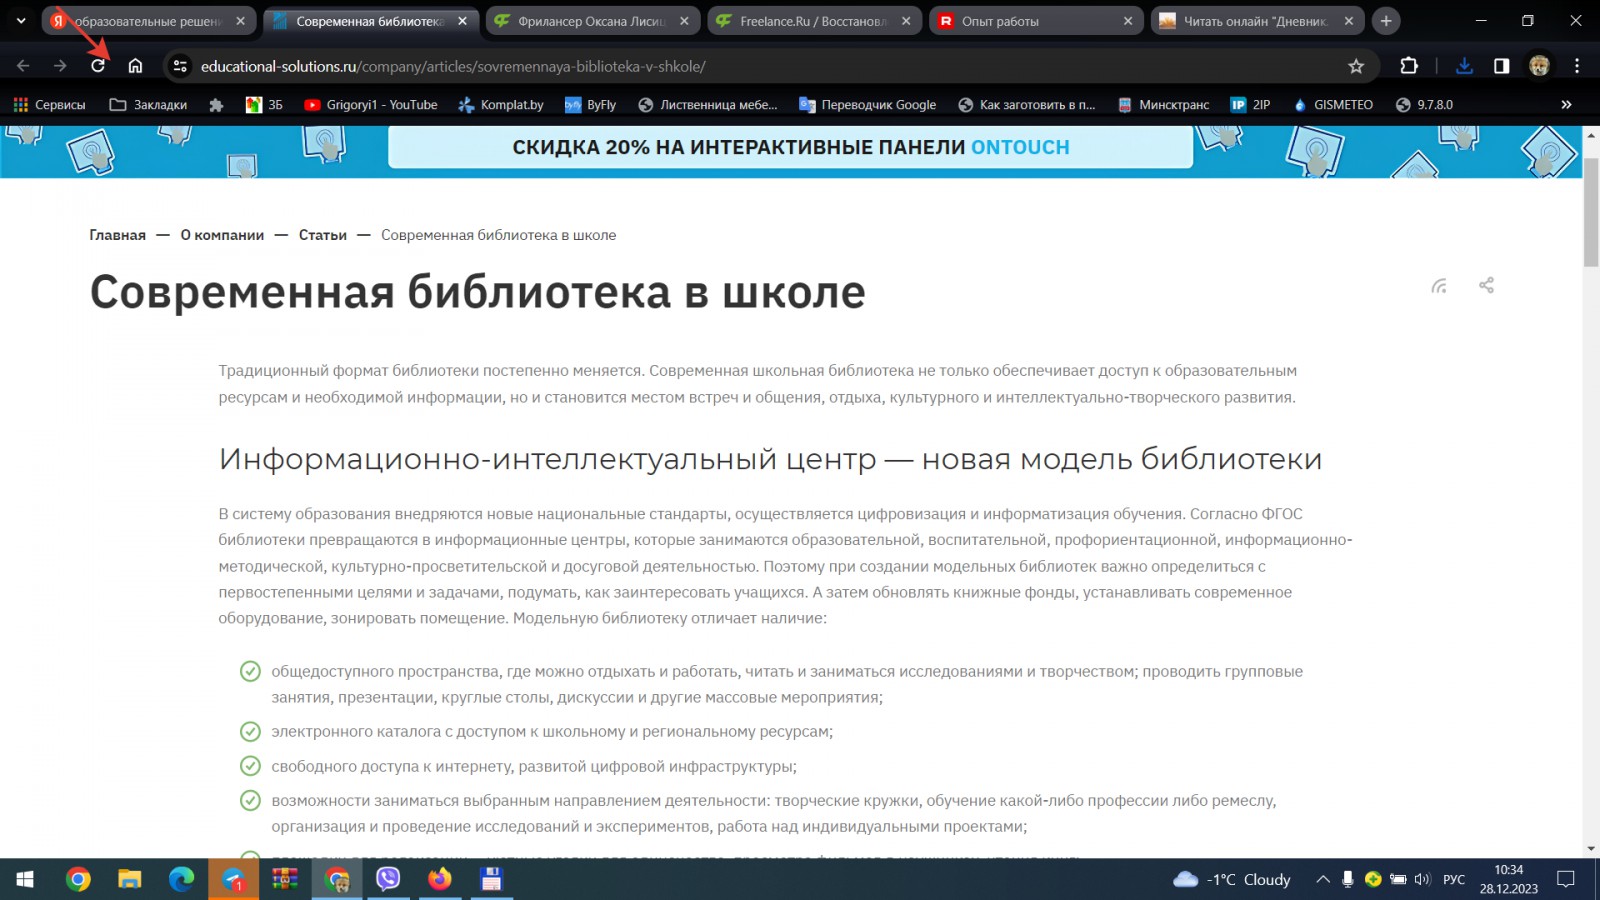Image resolution: width=1600 pixels, height=900 pixels.
Task: Close the Современная библиотека tab
Action: point(462,21)
